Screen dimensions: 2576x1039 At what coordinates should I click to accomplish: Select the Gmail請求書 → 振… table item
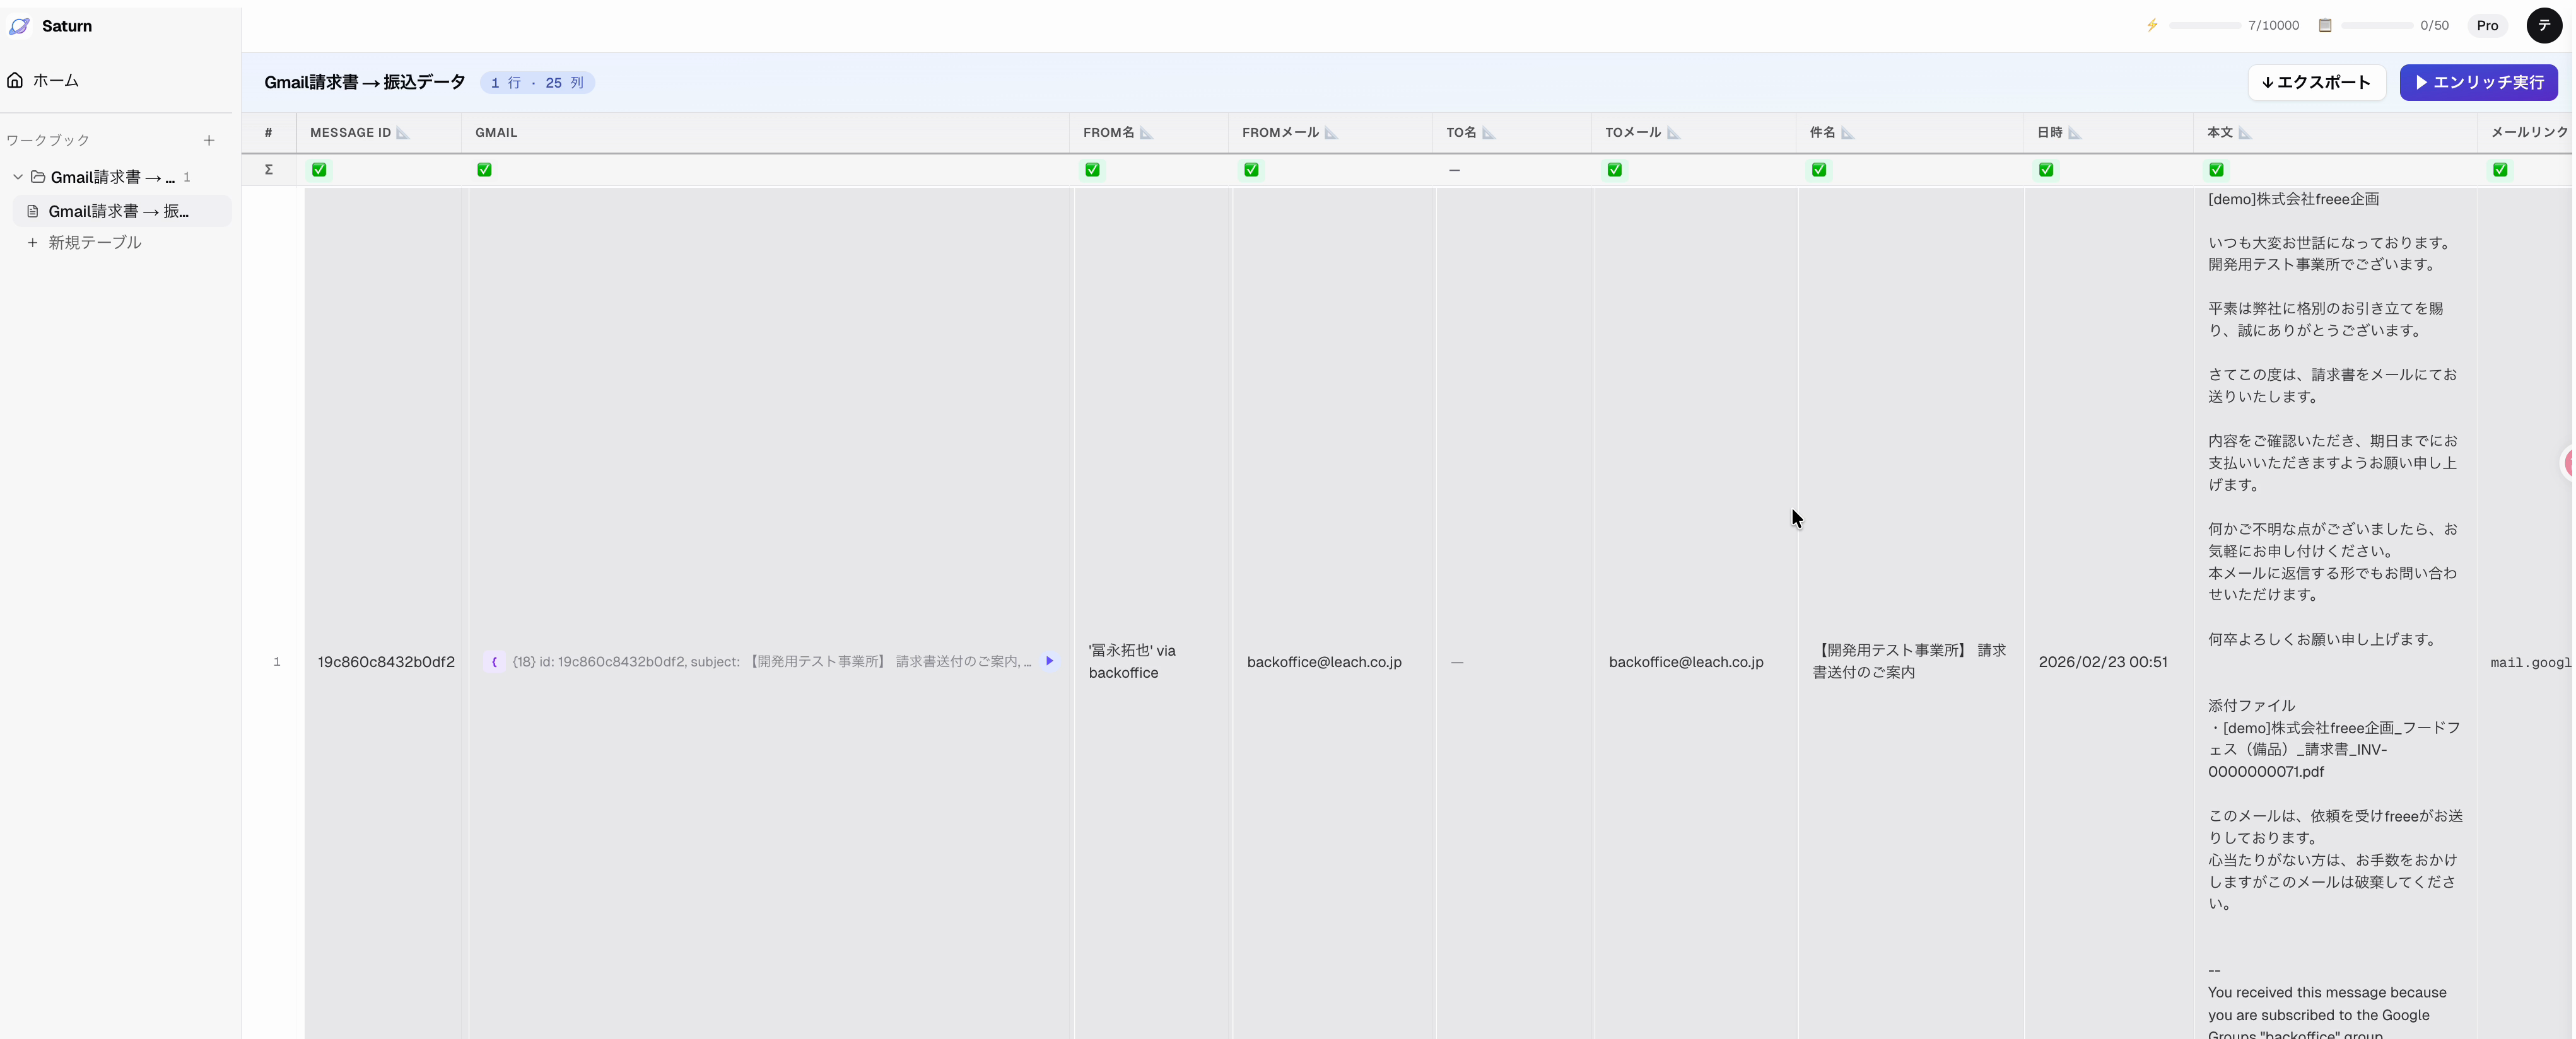coord(118,211)
